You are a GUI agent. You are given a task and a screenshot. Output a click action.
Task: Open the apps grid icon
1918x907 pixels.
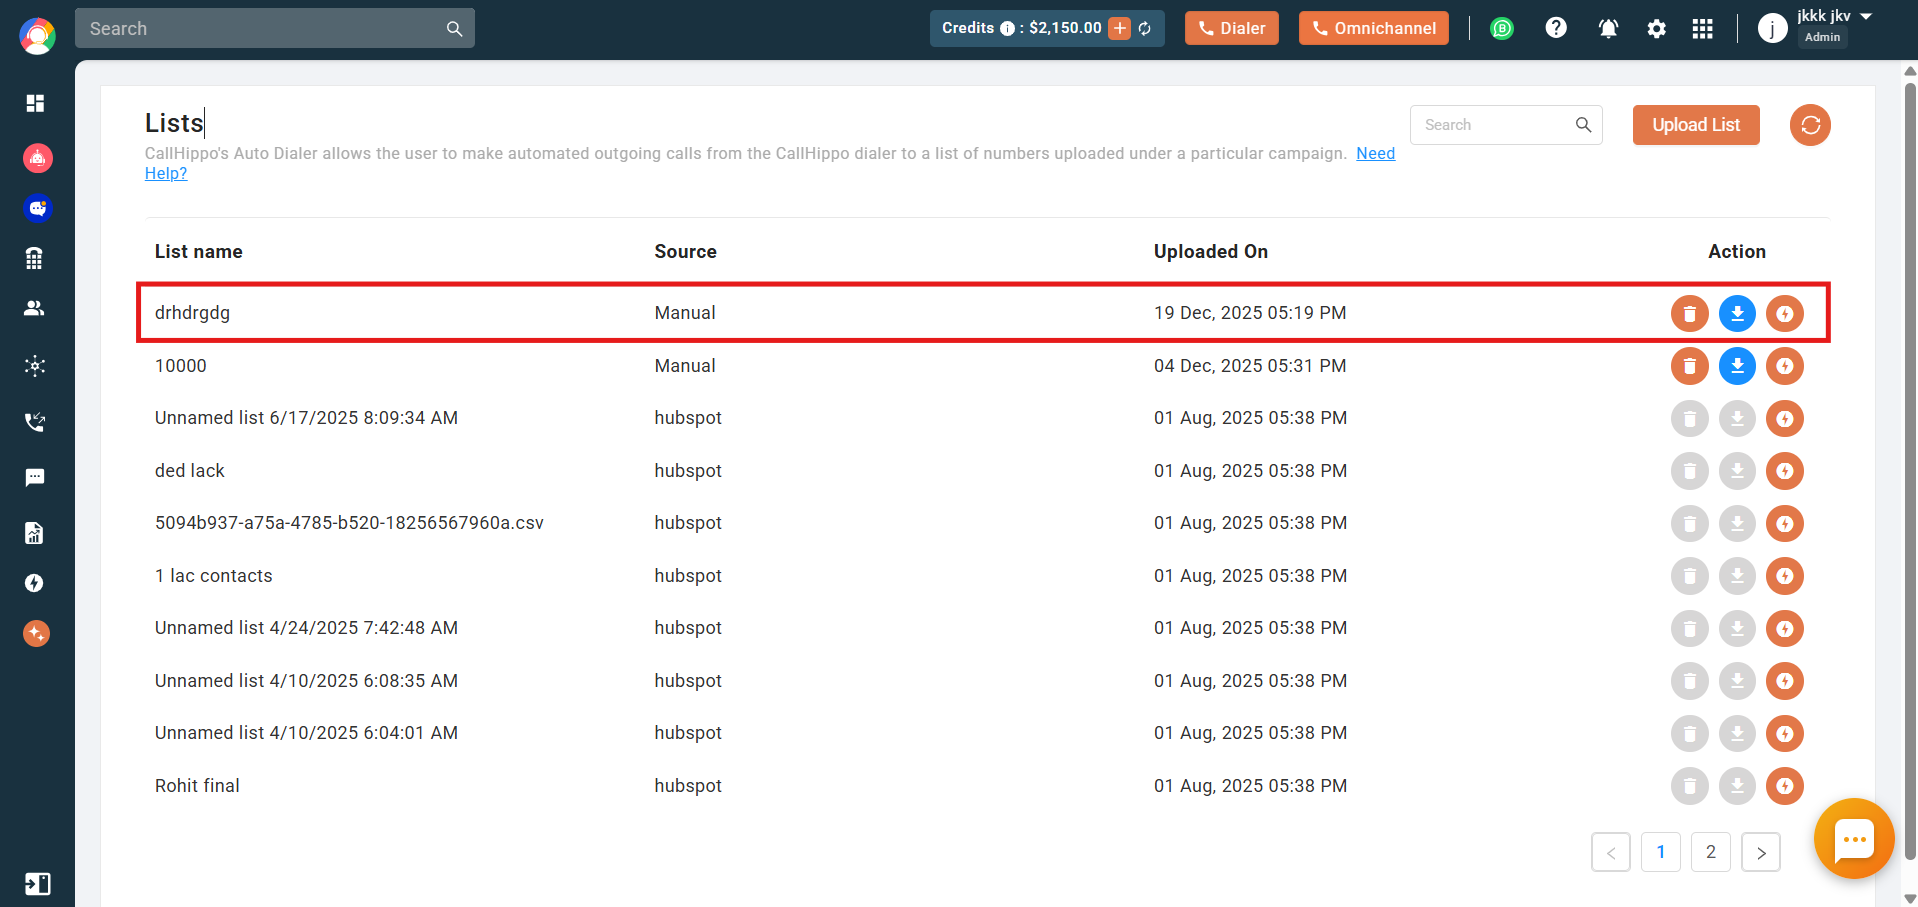pos(1703,29)
